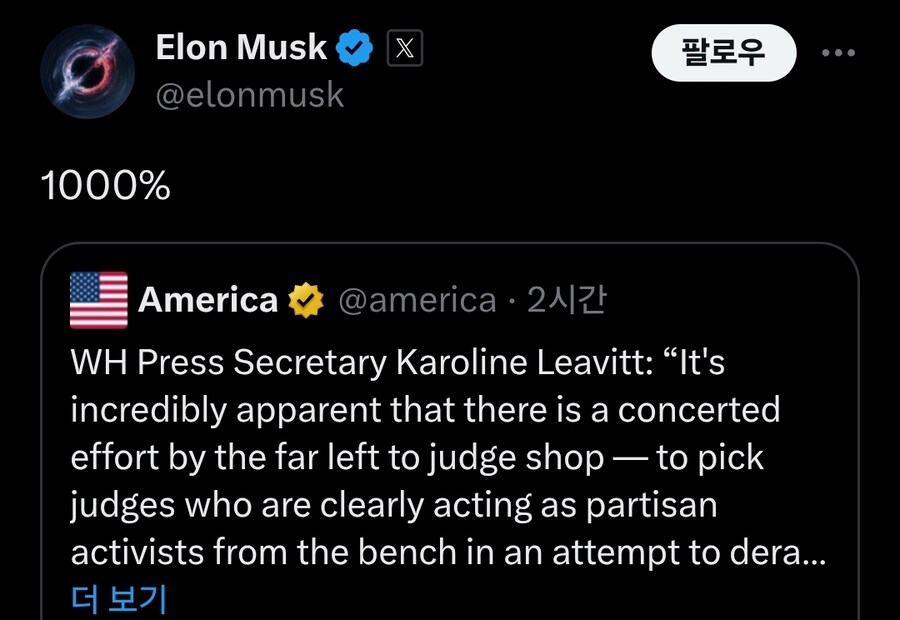Click the gold verified badge next to America
The width and height of the screenshot is (900, 620).
306,300
